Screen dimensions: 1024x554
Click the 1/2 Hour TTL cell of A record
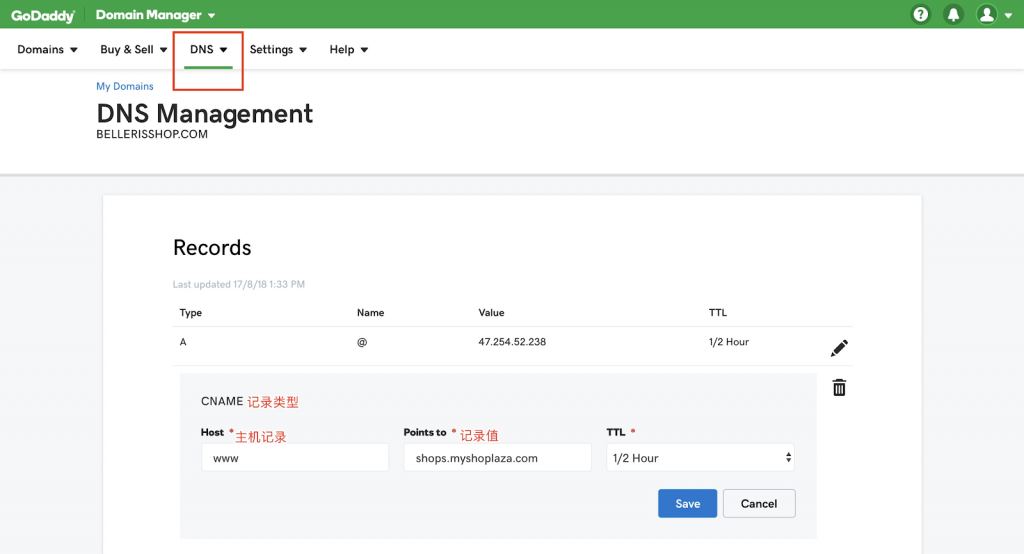tap(729, 342)
